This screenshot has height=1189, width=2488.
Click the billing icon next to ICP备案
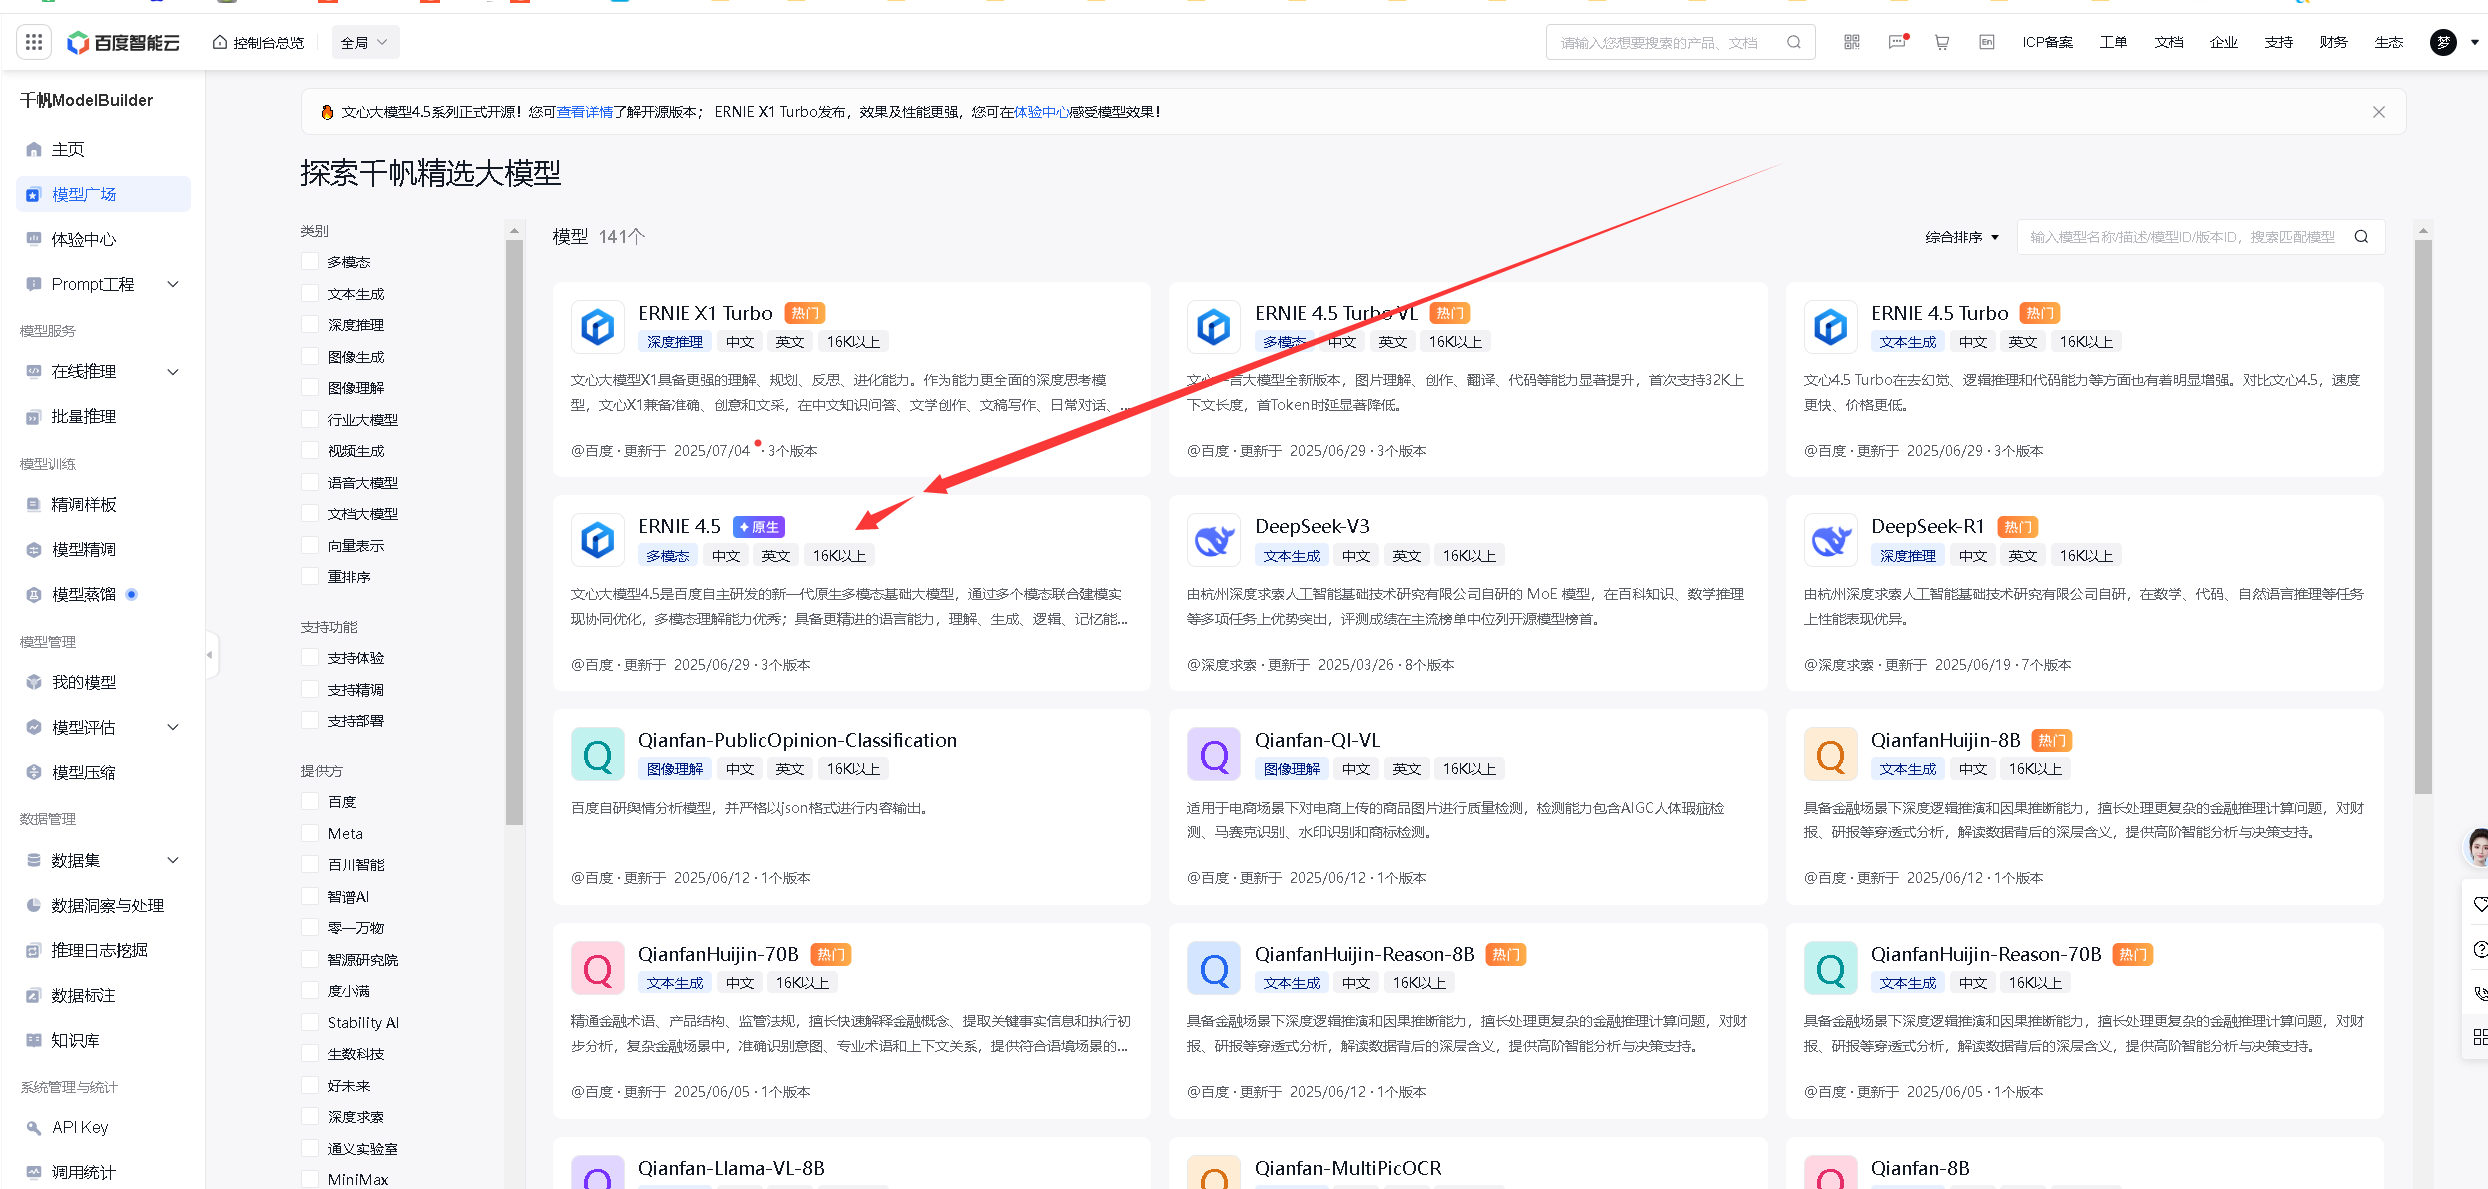pyautogui.click(x=1987, y=42)
